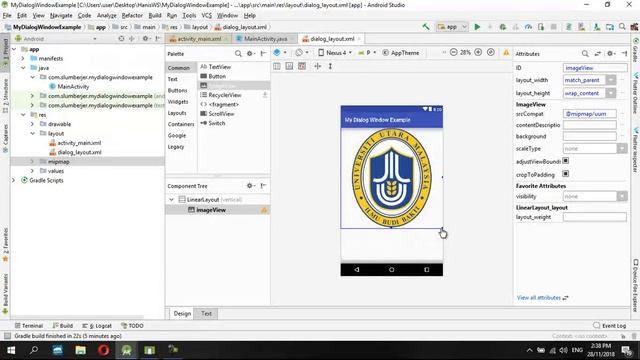Screen dimensions: 640x360
Task: Open Nexus 4 device selector
Action: tap(335, 53)
